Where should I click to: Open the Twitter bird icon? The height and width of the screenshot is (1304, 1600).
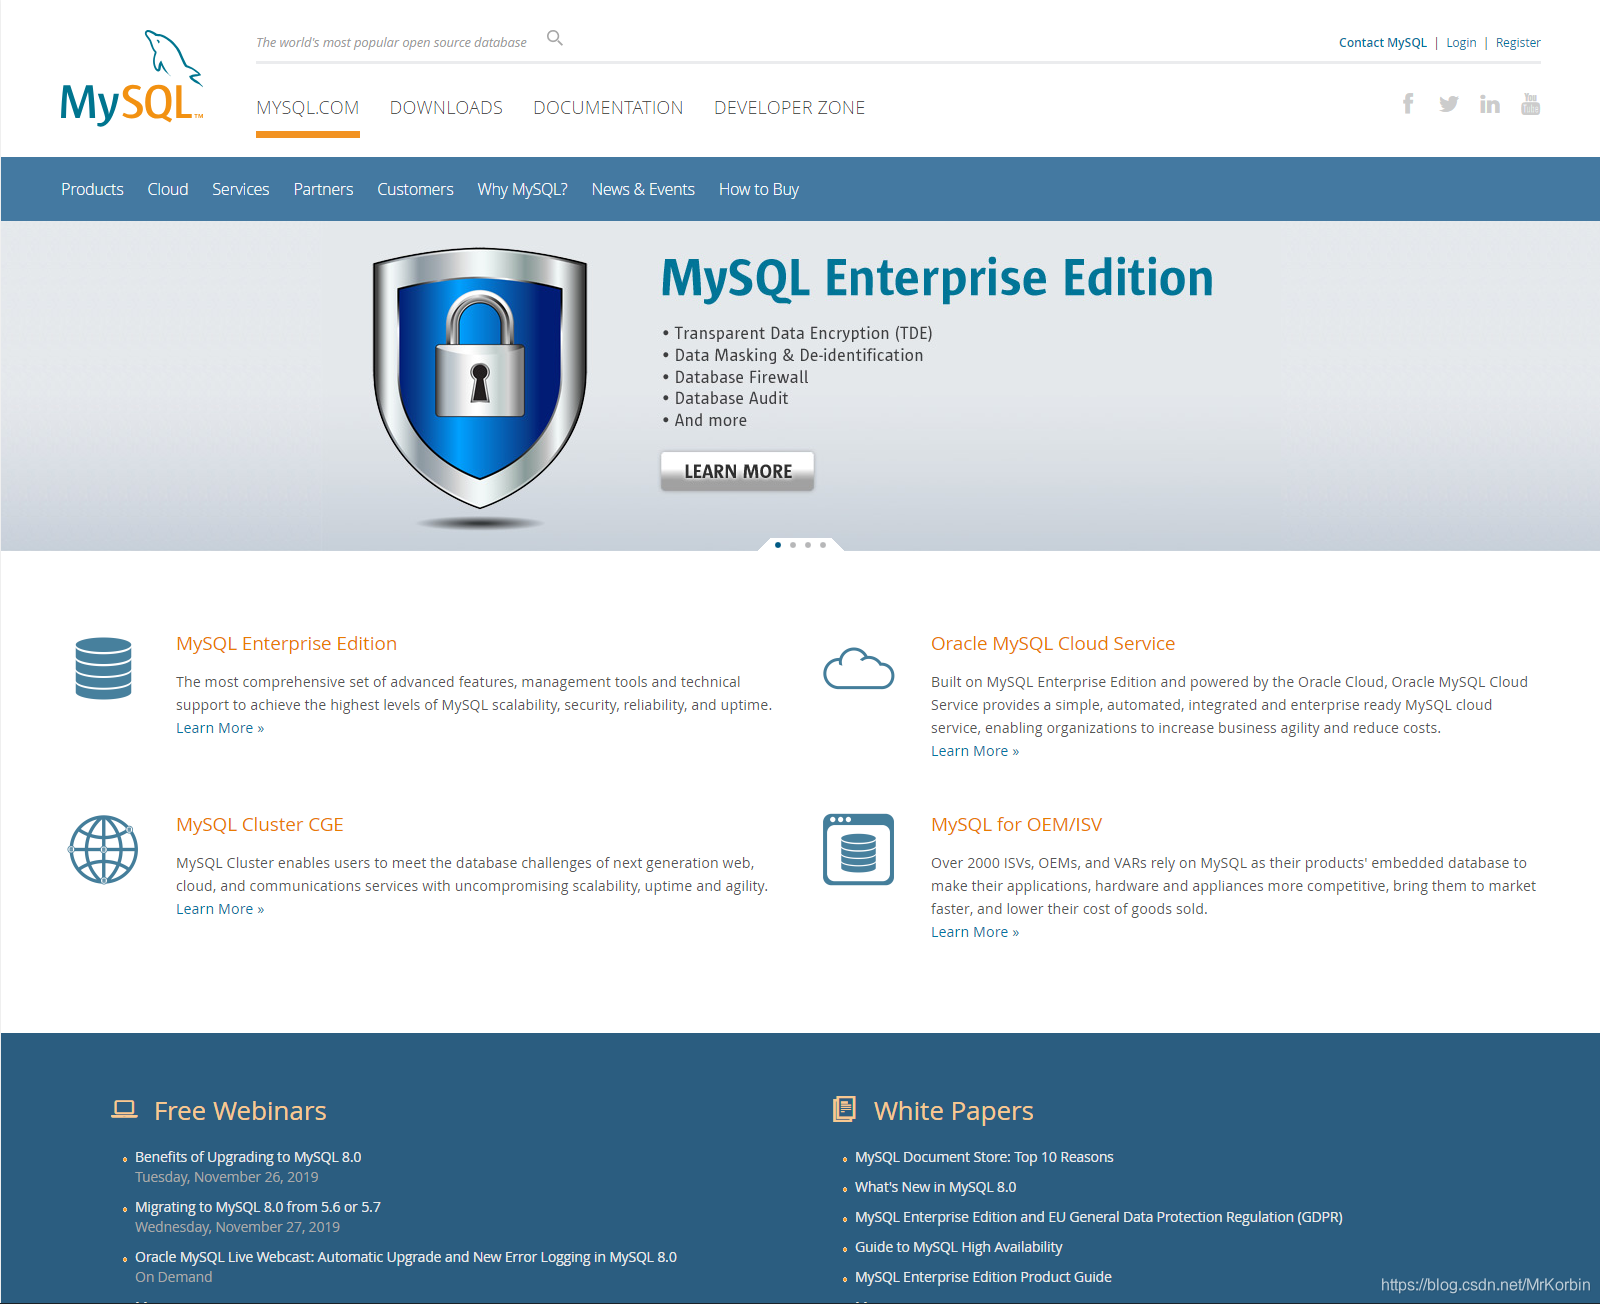[1449, 104]
